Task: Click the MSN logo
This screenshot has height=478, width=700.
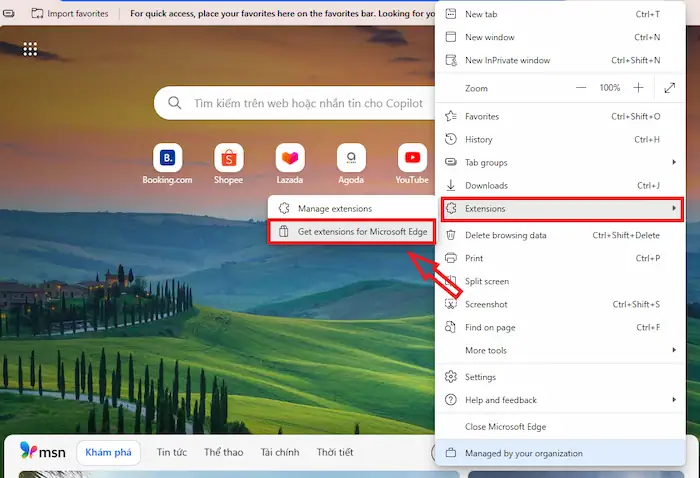Action: [x=43, y=452]
